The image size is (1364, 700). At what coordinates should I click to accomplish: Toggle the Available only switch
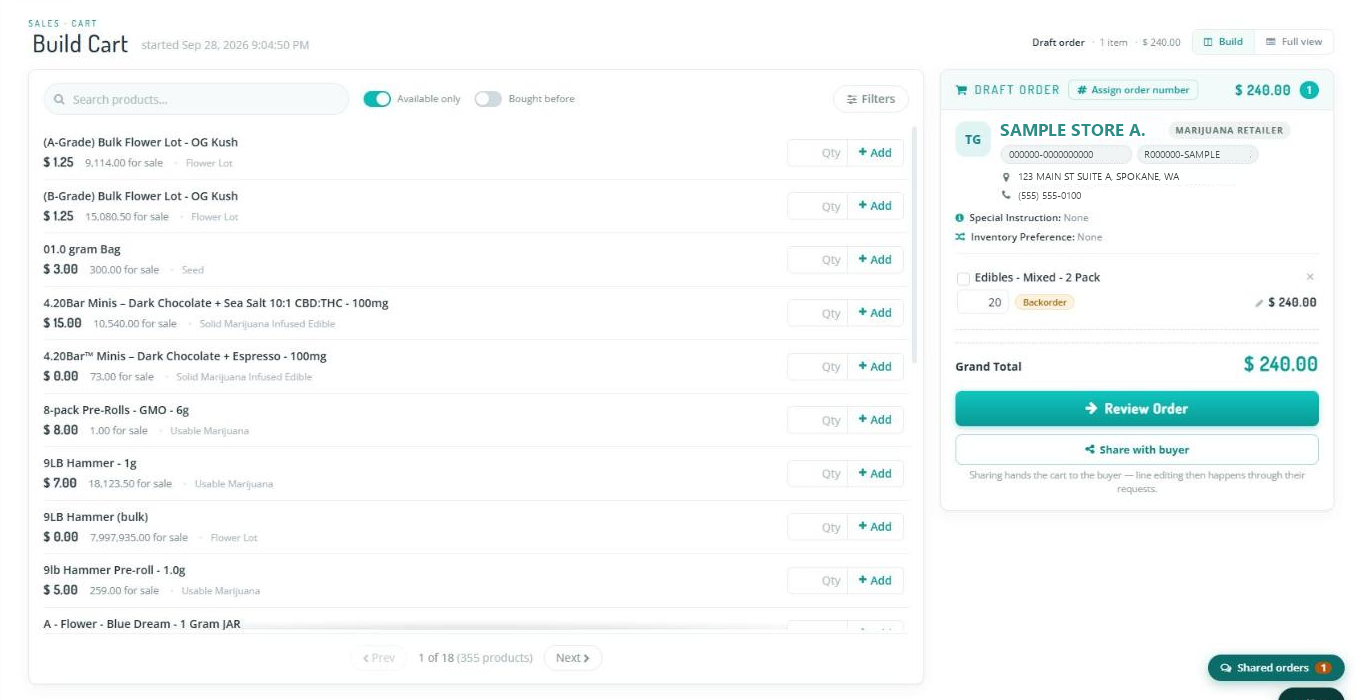[x=377, y=99]
